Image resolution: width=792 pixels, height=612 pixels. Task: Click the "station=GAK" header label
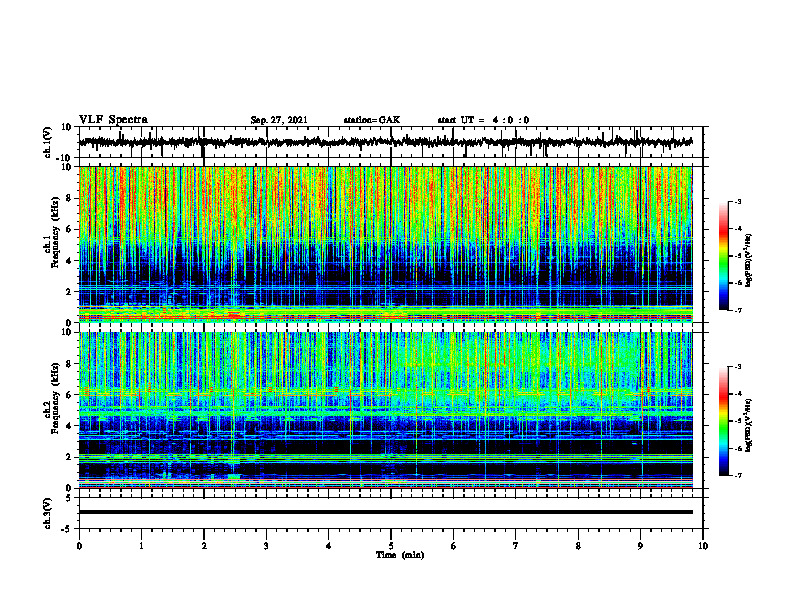(372, 120)
